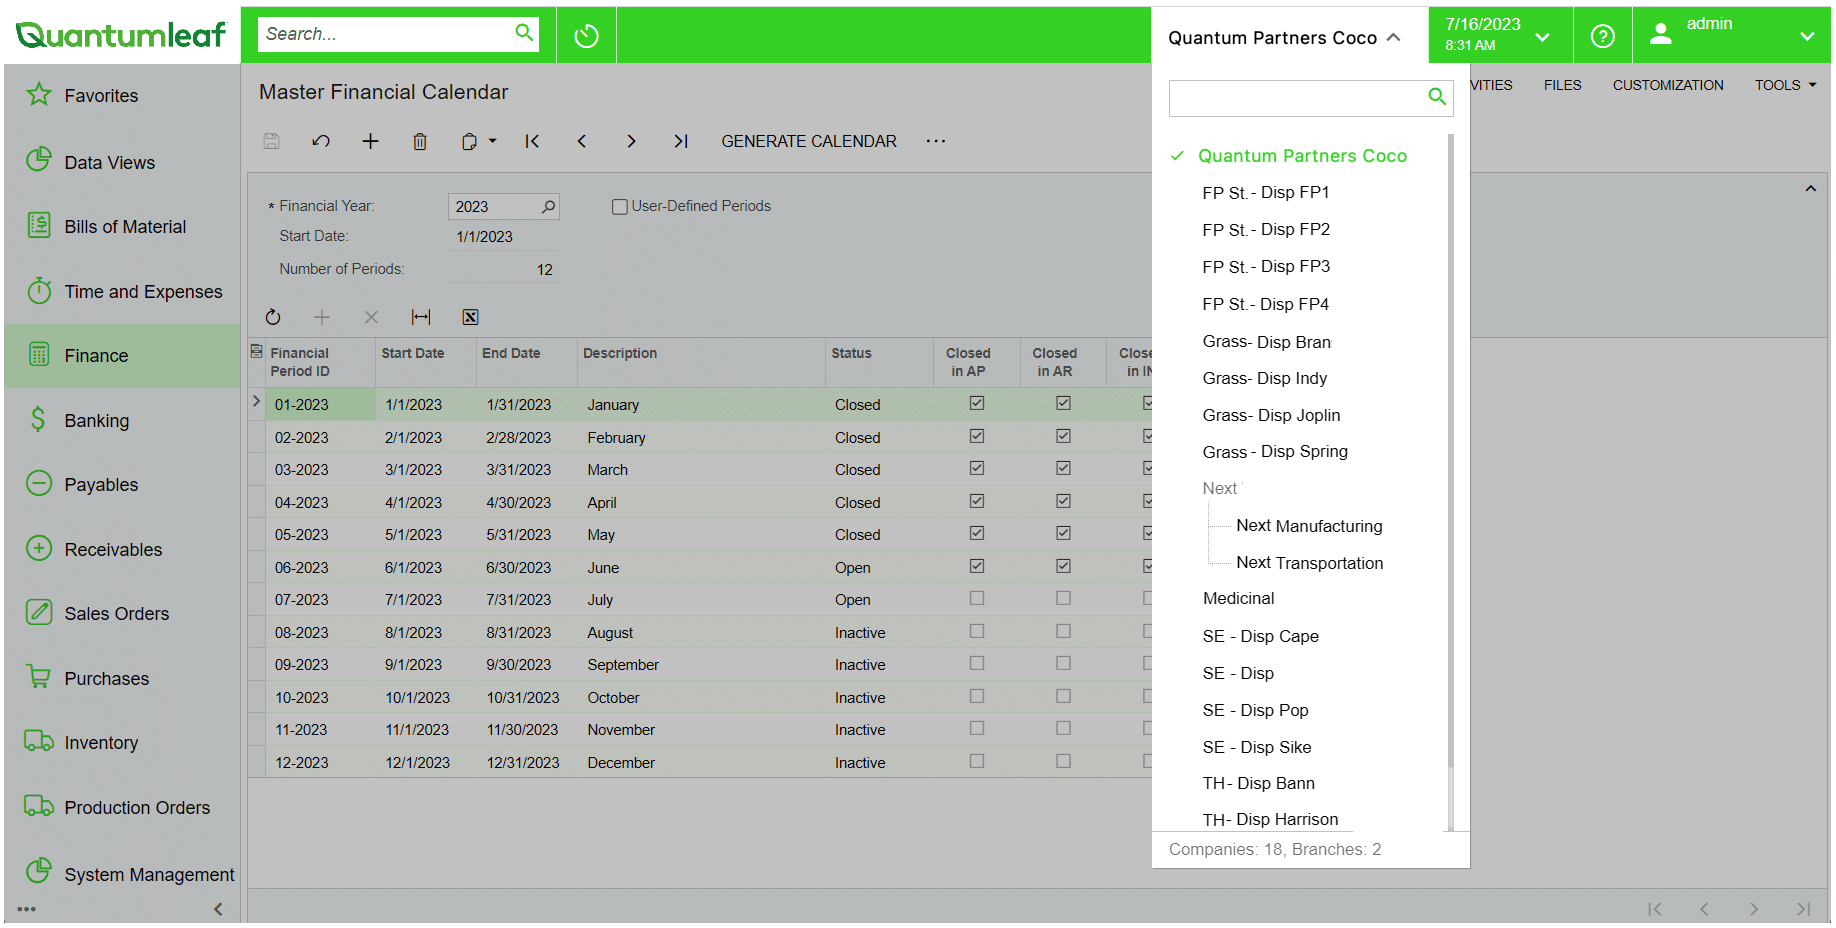Go to next record arrow
Image resolution: width=1836 pixels, height=928 pixels.
pos(631,141)
